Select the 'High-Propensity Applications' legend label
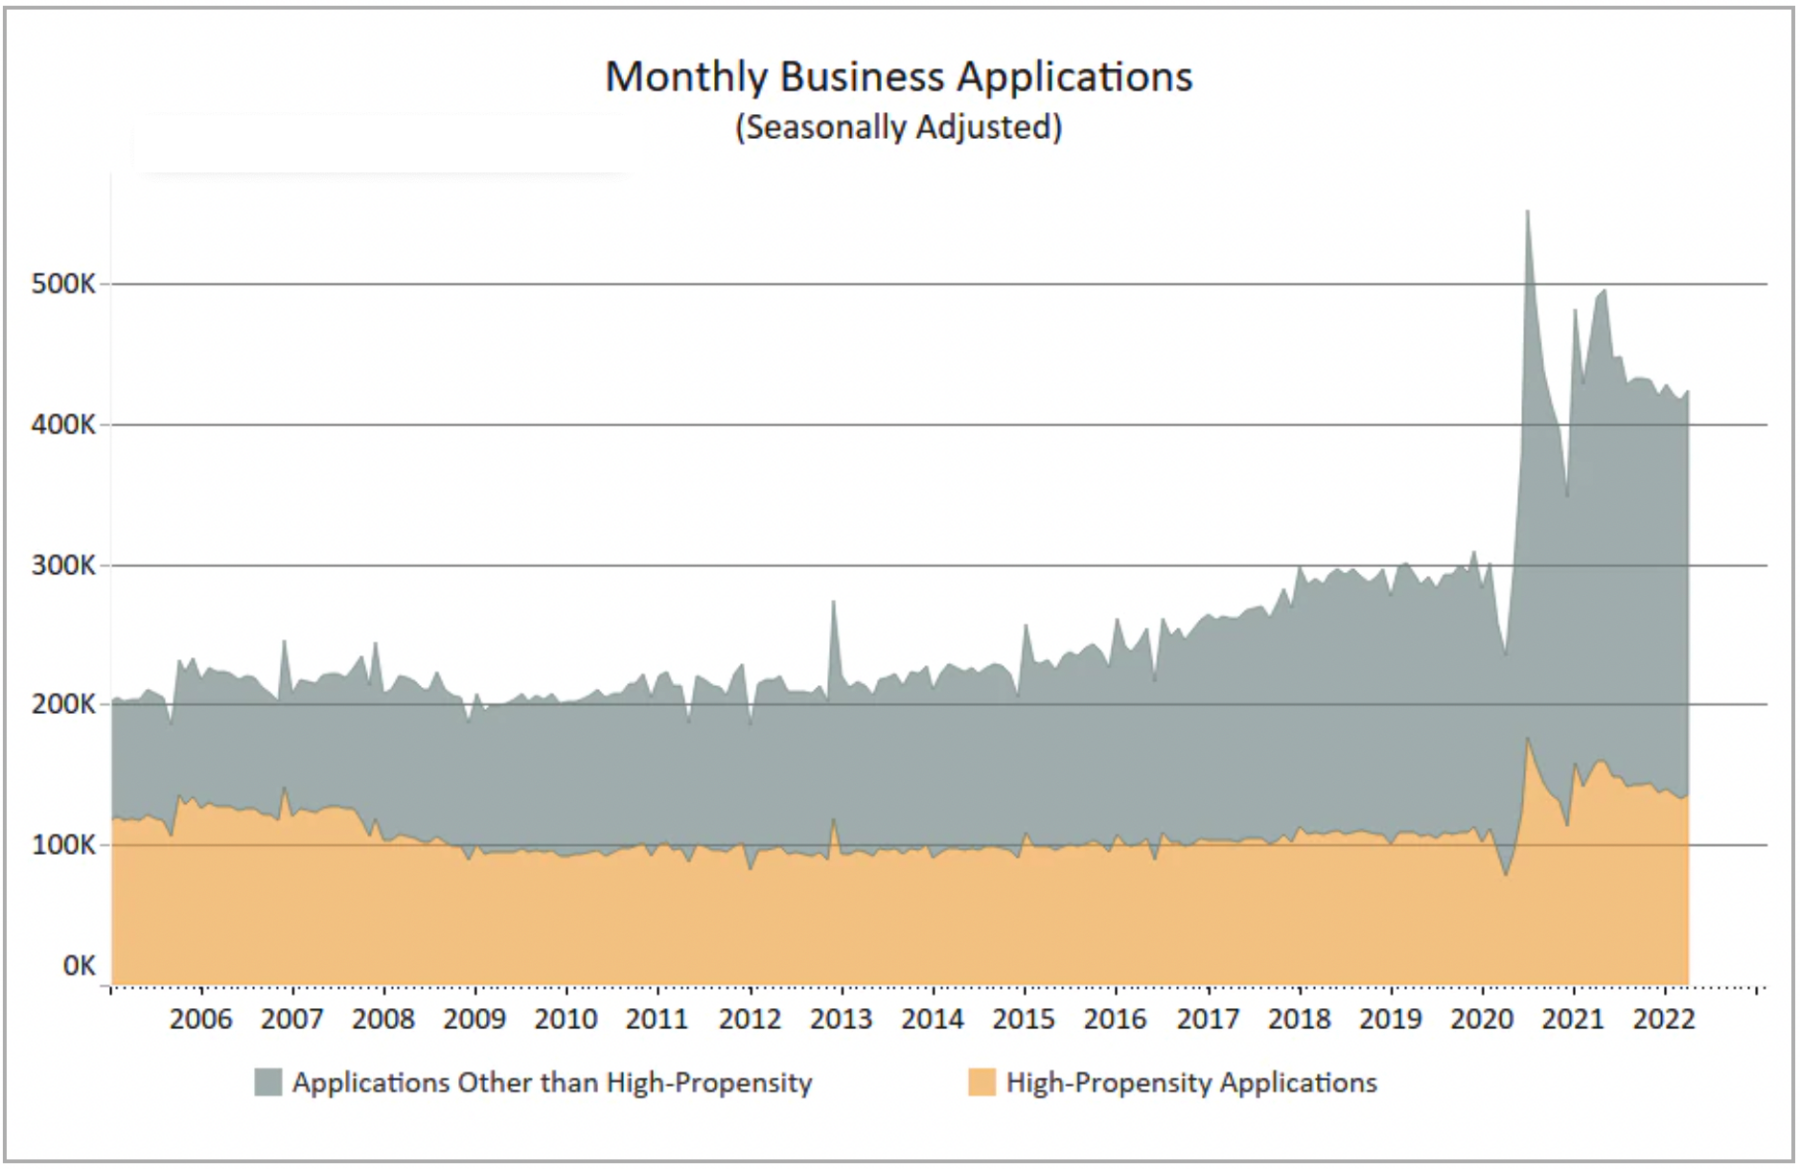 point(1191,1082)
